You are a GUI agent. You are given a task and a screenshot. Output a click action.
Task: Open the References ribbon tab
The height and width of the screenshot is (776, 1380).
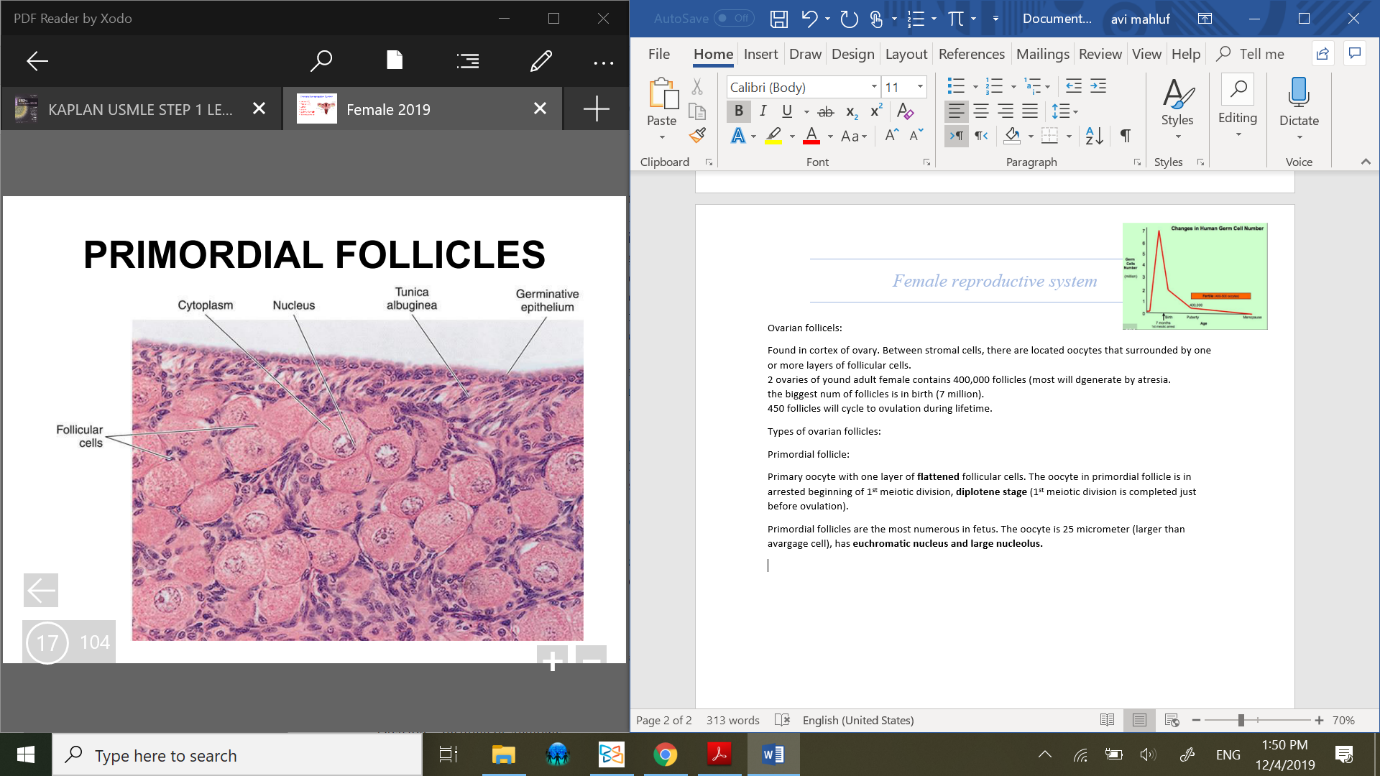(971, 54)
